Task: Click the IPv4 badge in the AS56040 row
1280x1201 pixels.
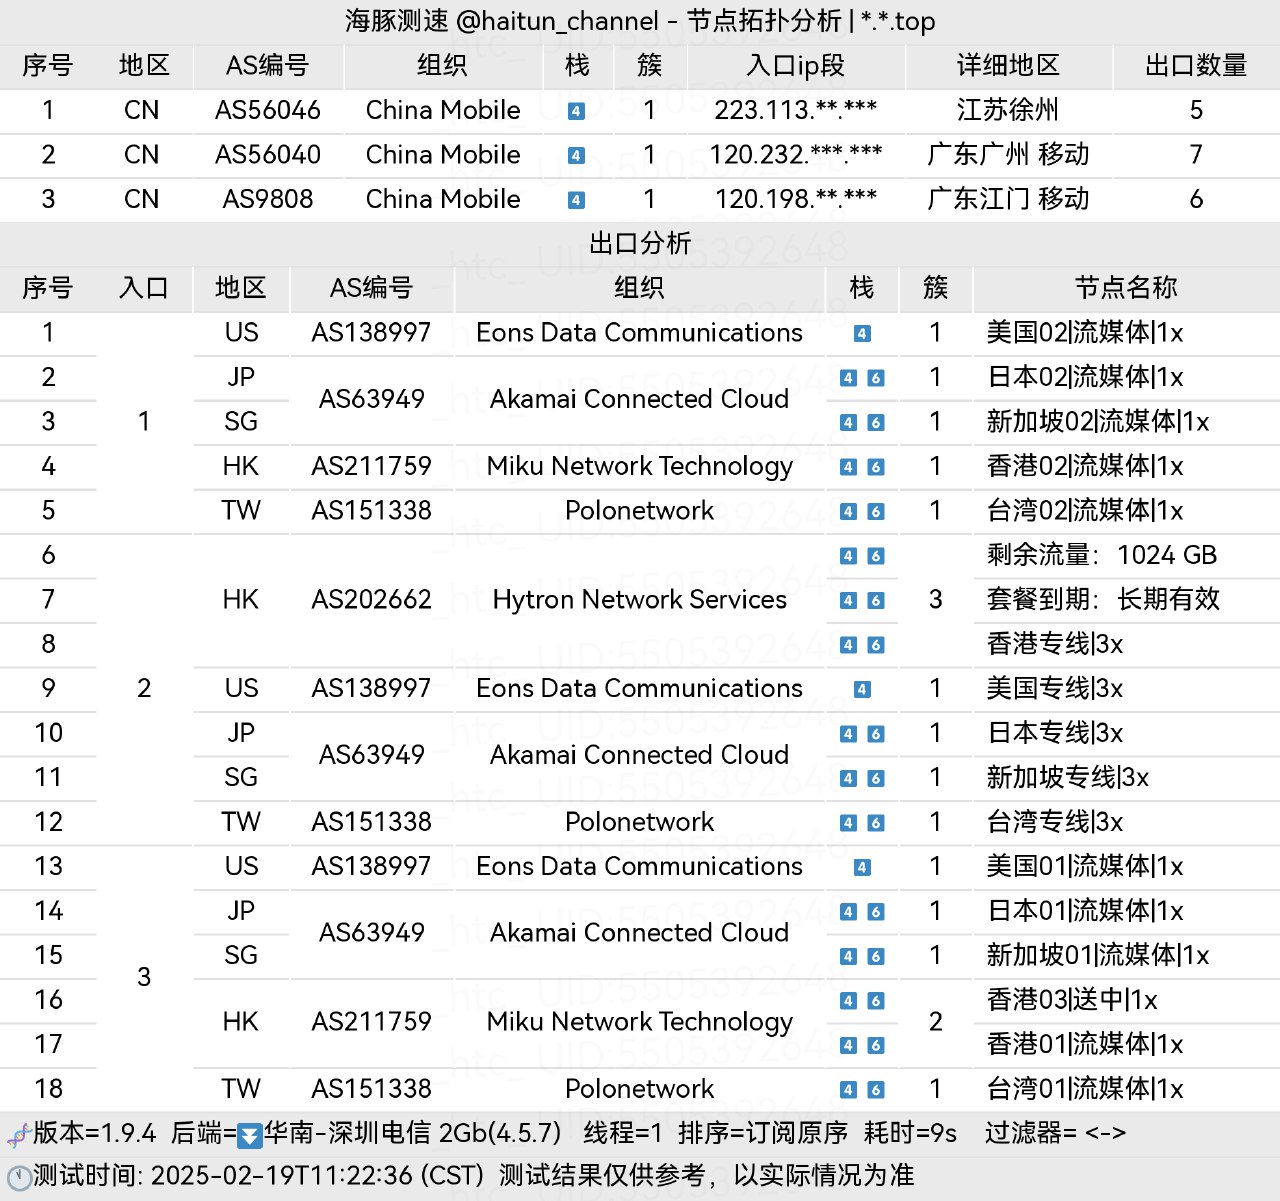Action: pyautogui.click(x=576, y=155)
